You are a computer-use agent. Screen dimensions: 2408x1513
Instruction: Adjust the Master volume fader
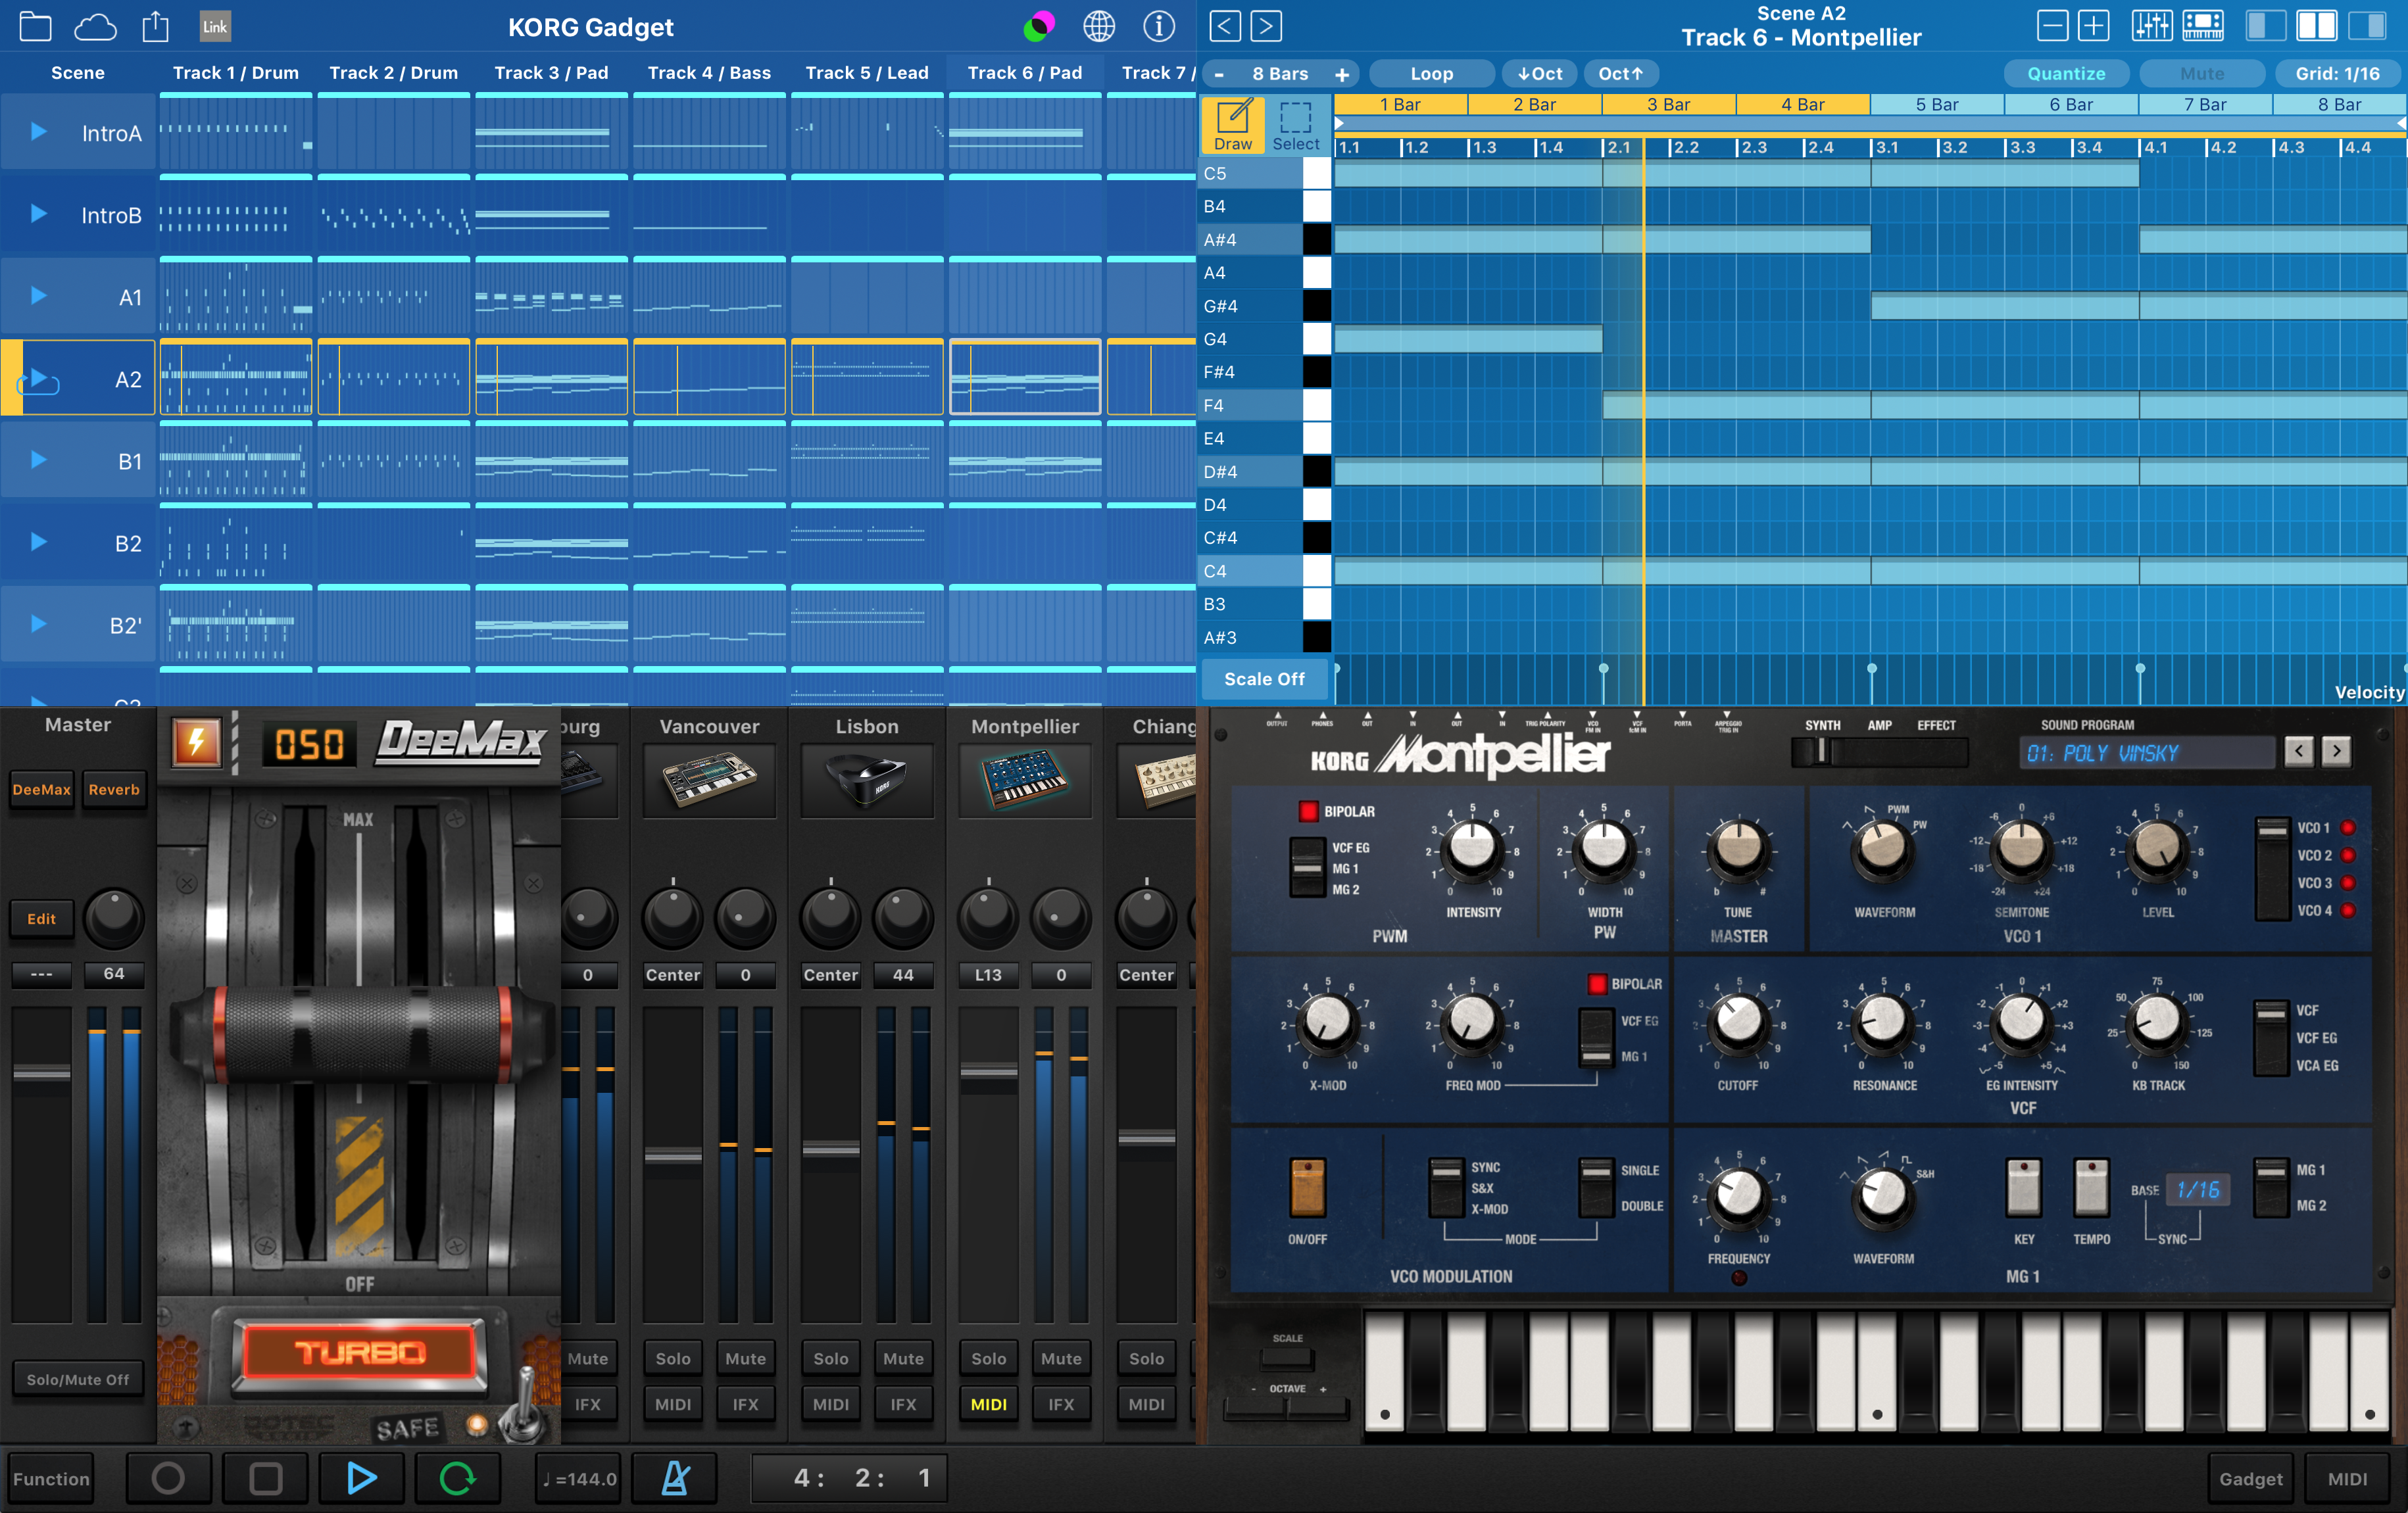pyautogui.click(x=42, y=1072)
